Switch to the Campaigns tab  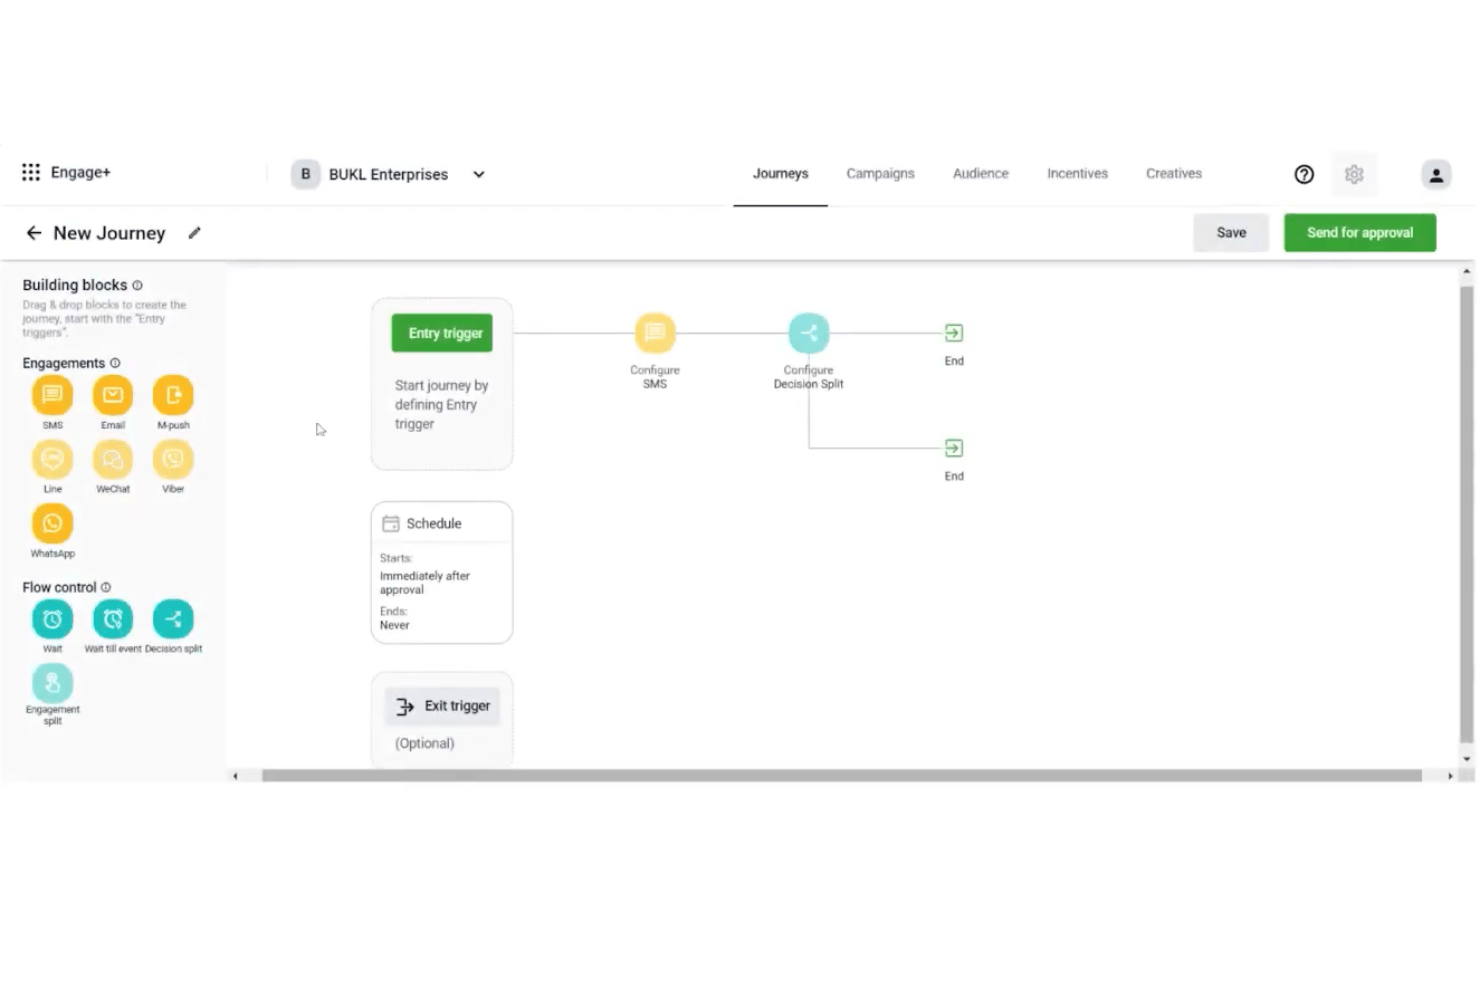click(880, 174)
